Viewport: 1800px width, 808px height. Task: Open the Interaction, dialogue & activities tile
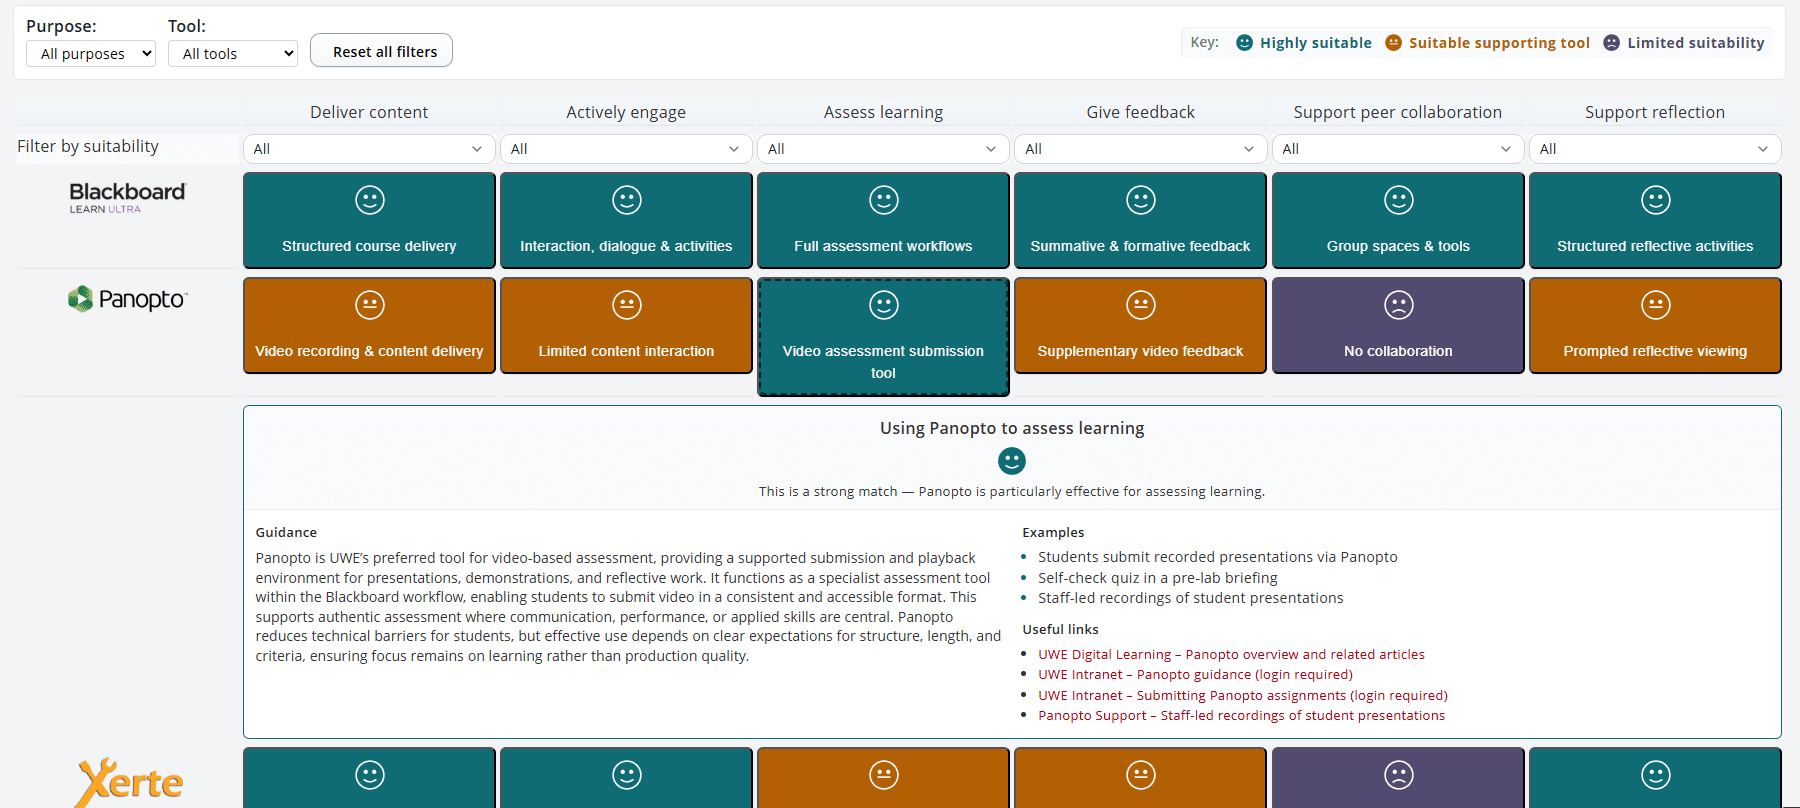pos(626,220)
